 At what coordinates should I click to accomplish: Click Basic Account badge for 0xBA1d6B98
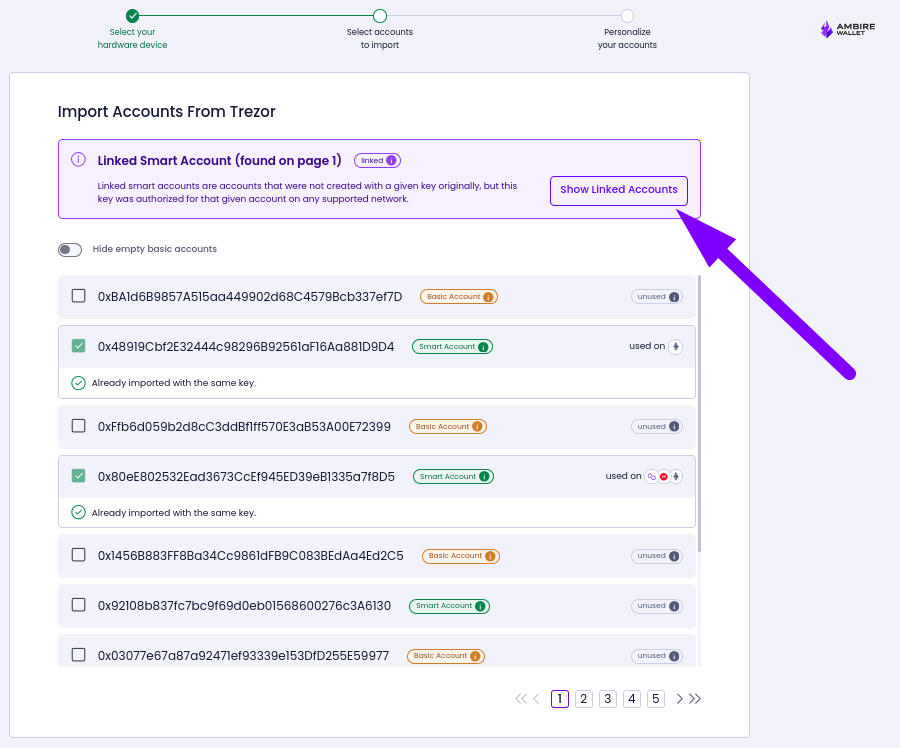pos(459,297)
